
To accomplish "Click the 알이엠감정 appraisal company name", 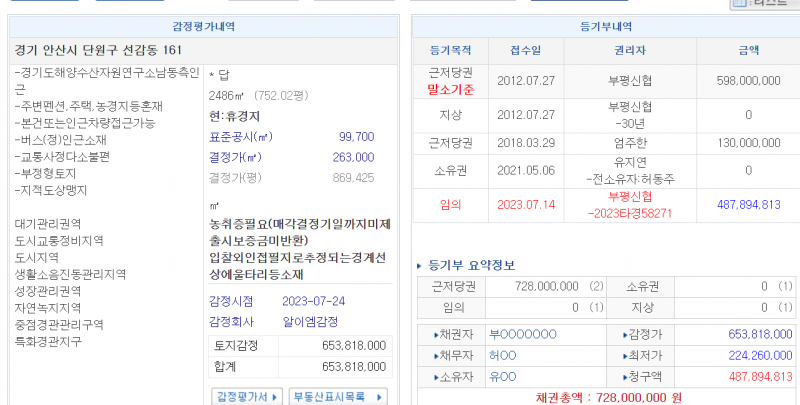I will [x=309, y=322].
